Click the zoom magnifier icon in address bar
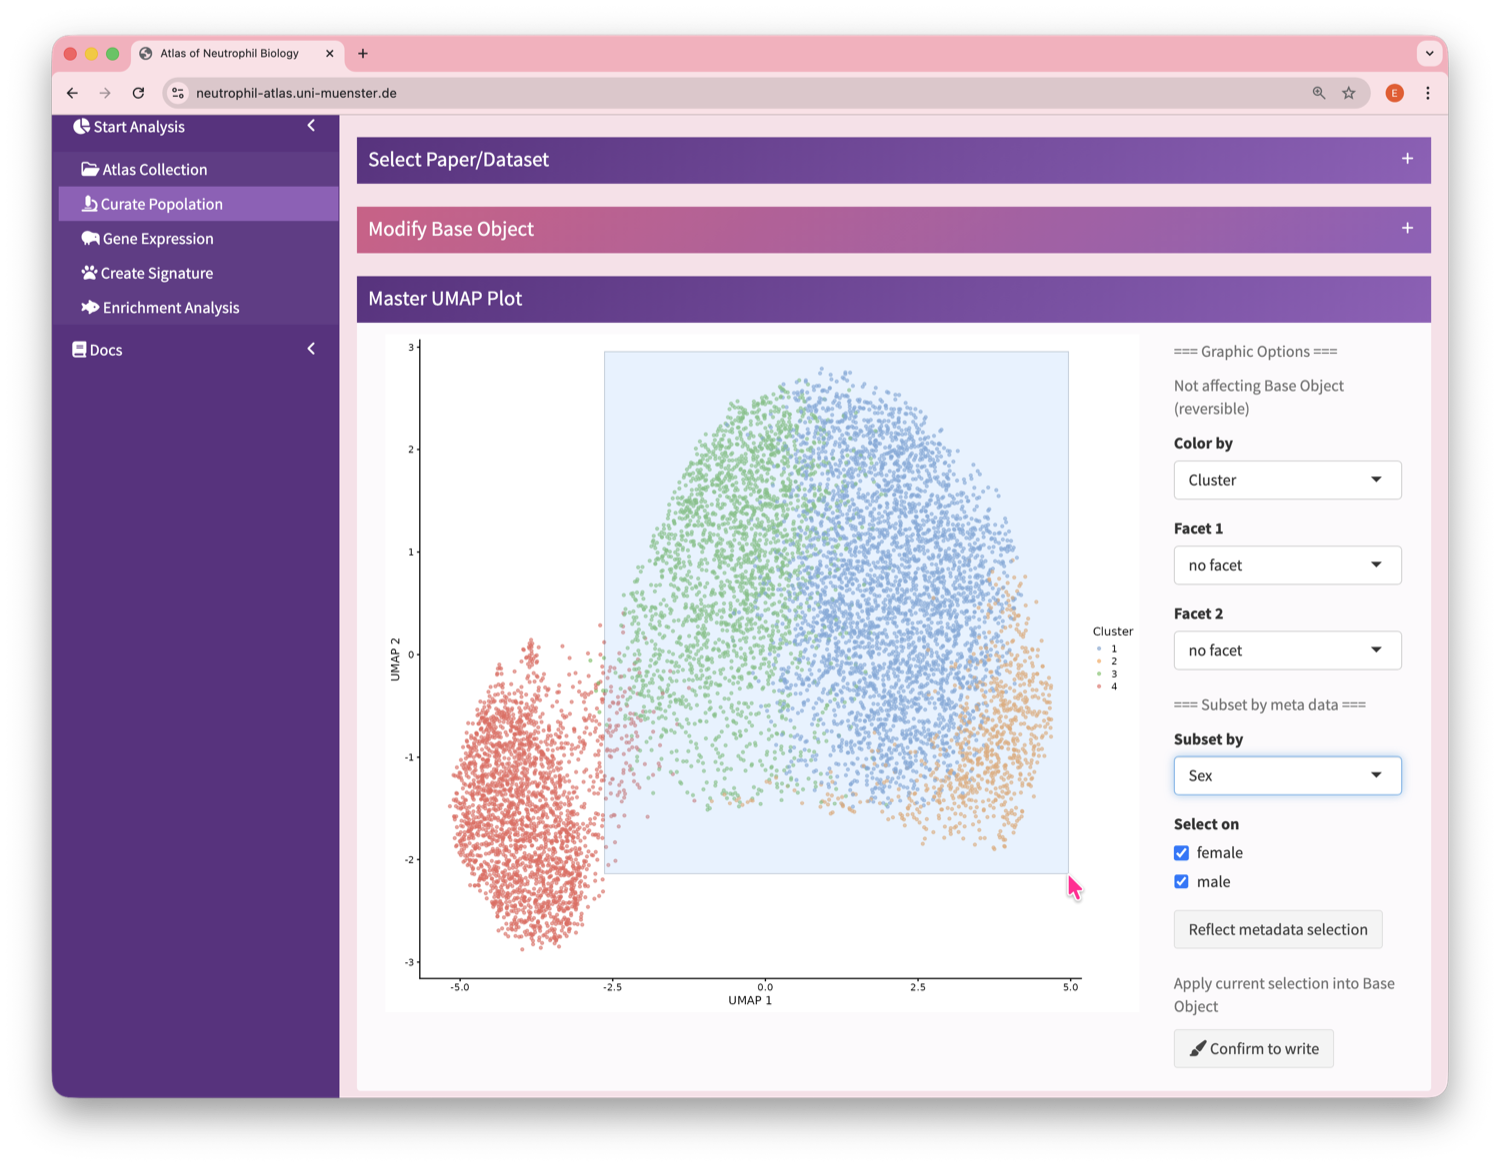 coord(1319,93)
